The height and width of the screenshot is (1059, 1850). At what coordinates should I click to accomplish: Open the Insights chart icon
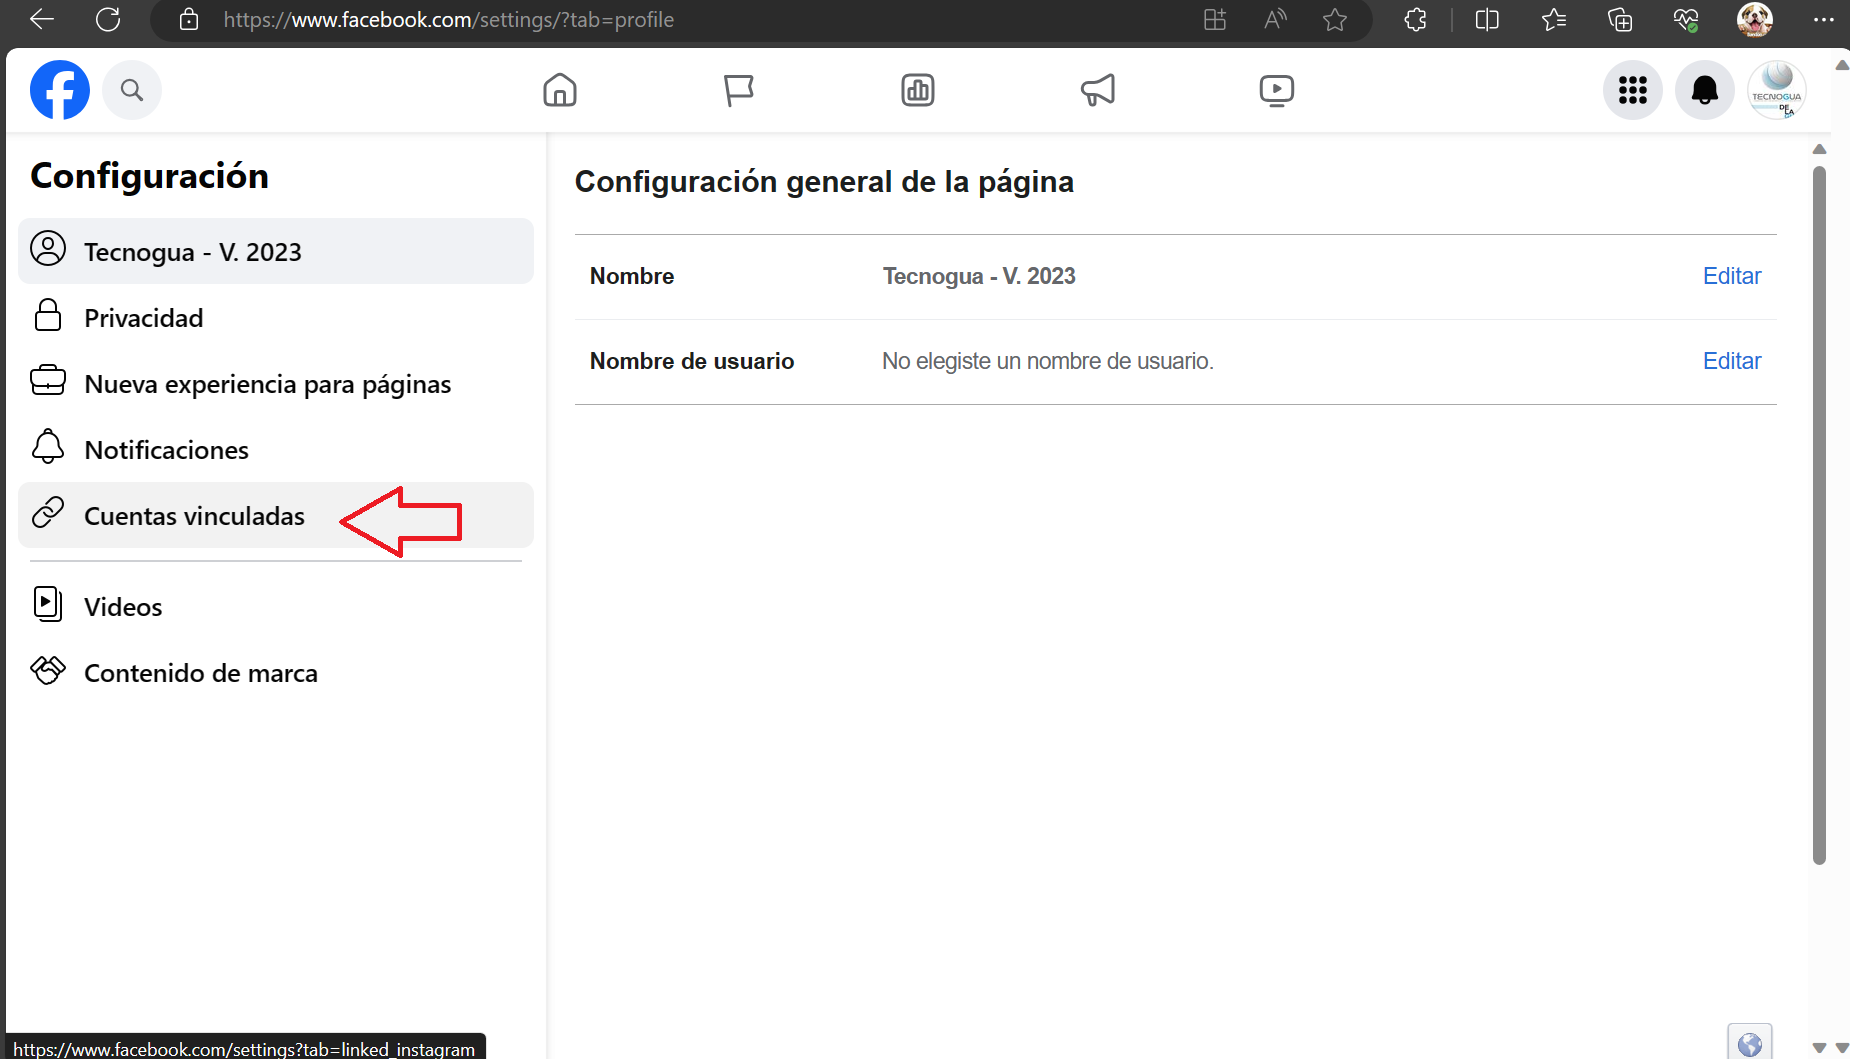pos(917,90)
